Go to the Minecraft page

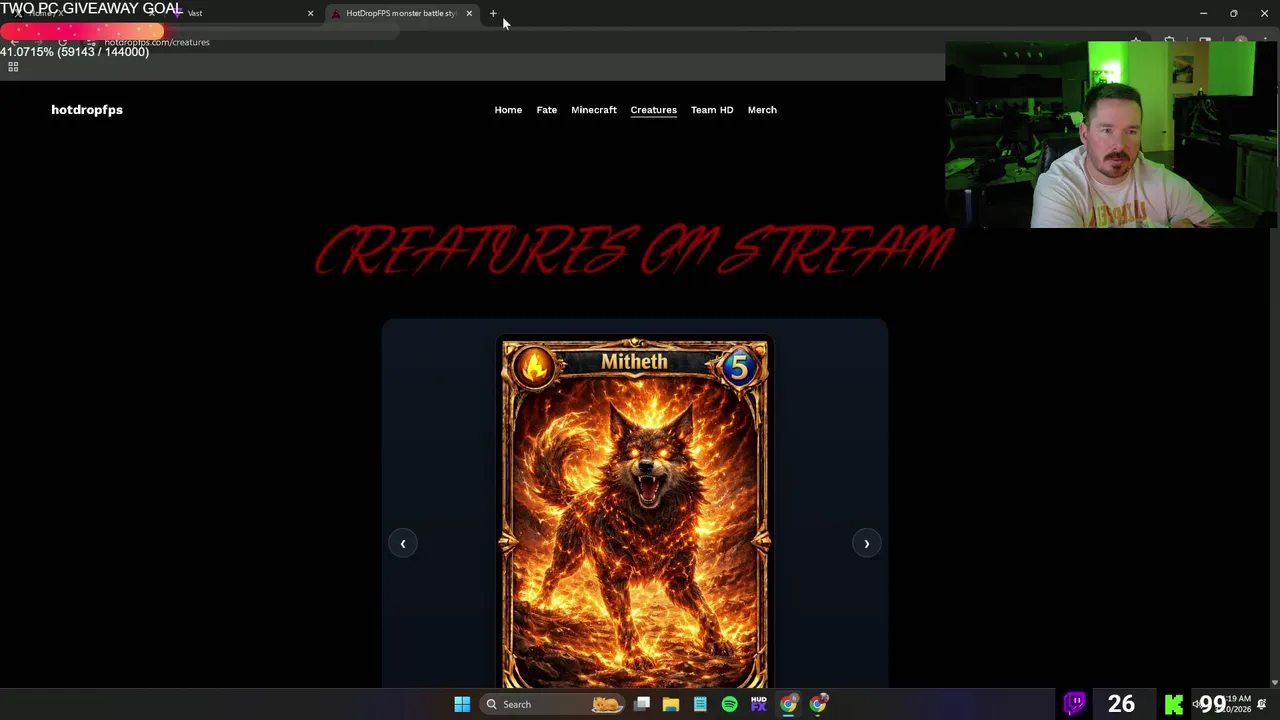(594, 110)
